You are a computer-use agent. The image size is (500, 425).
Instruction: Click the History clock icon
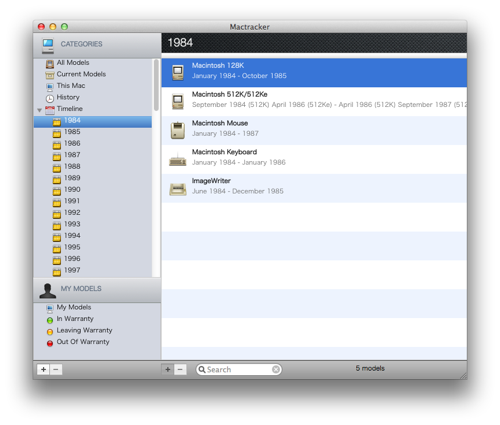(x=50, y=98)
